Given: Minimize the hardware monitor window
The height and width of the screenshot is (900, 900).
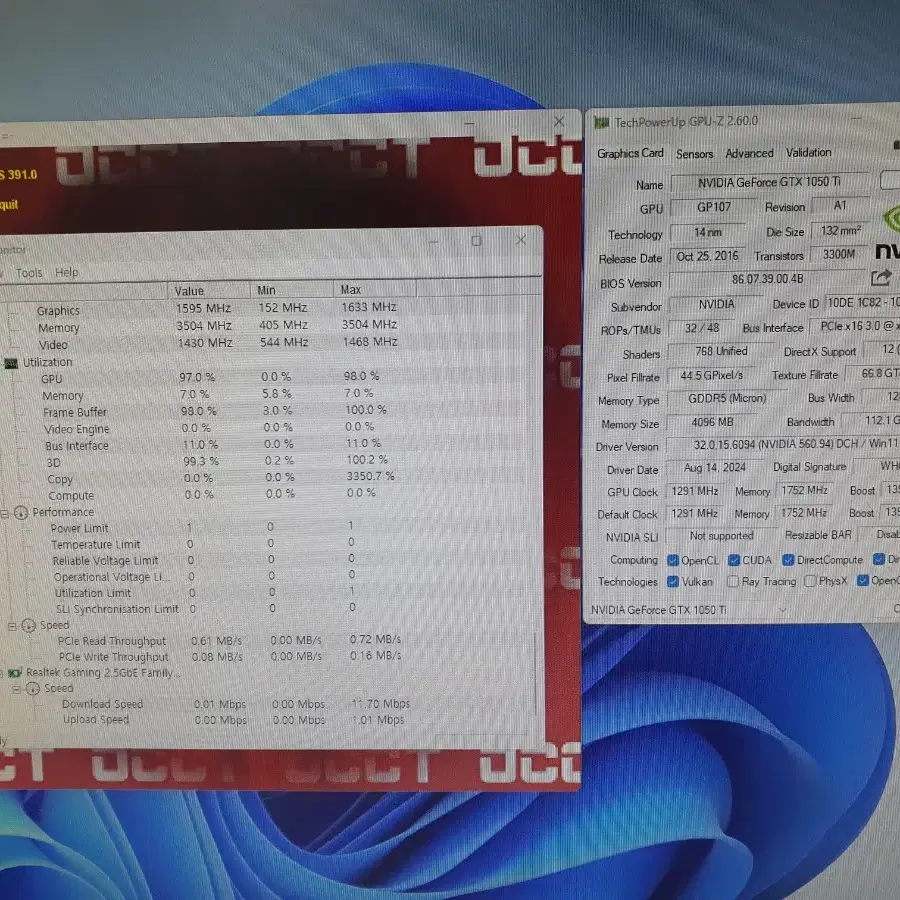Looking at the screenshot, I should click(433, 241).
